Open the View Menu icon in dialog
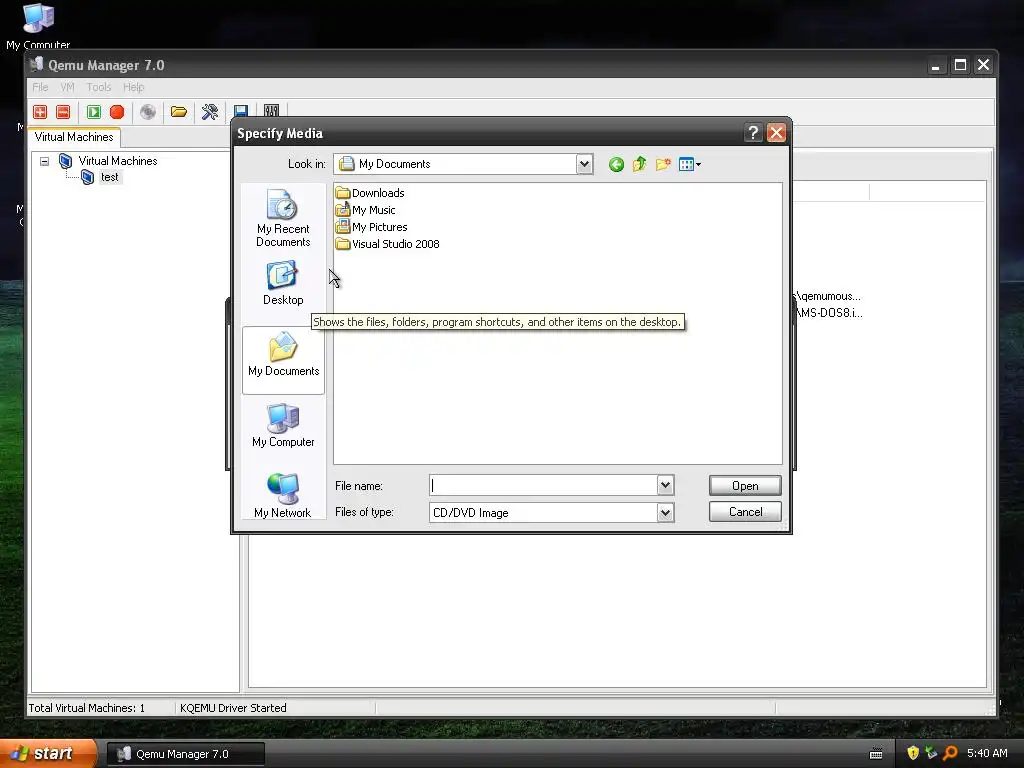 690,165
